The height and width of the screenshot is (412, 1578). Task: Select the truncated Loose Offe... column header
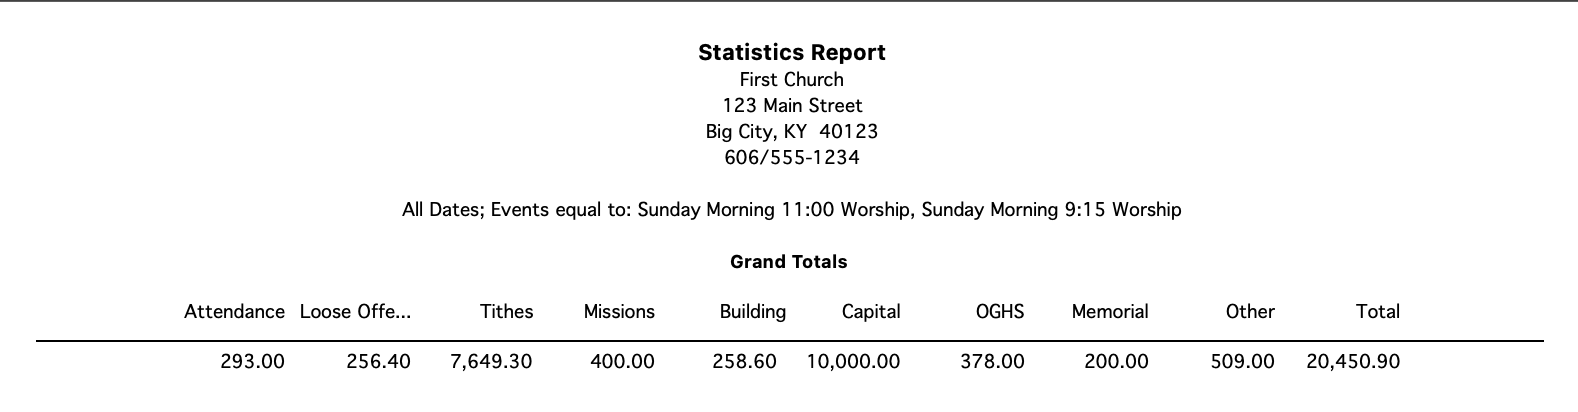[355, 312]
